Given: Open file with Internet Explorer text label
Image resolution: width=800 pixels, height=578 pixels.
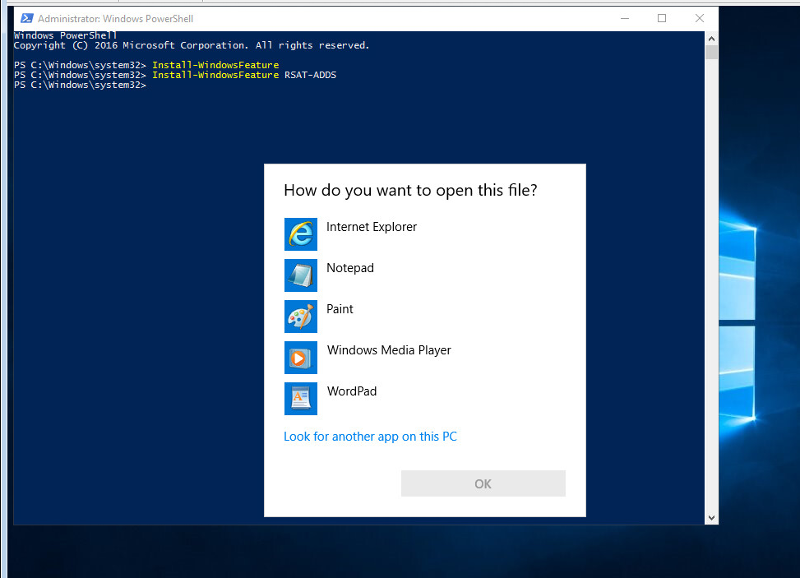Looking at the screenshot, I should click(371, 227).
